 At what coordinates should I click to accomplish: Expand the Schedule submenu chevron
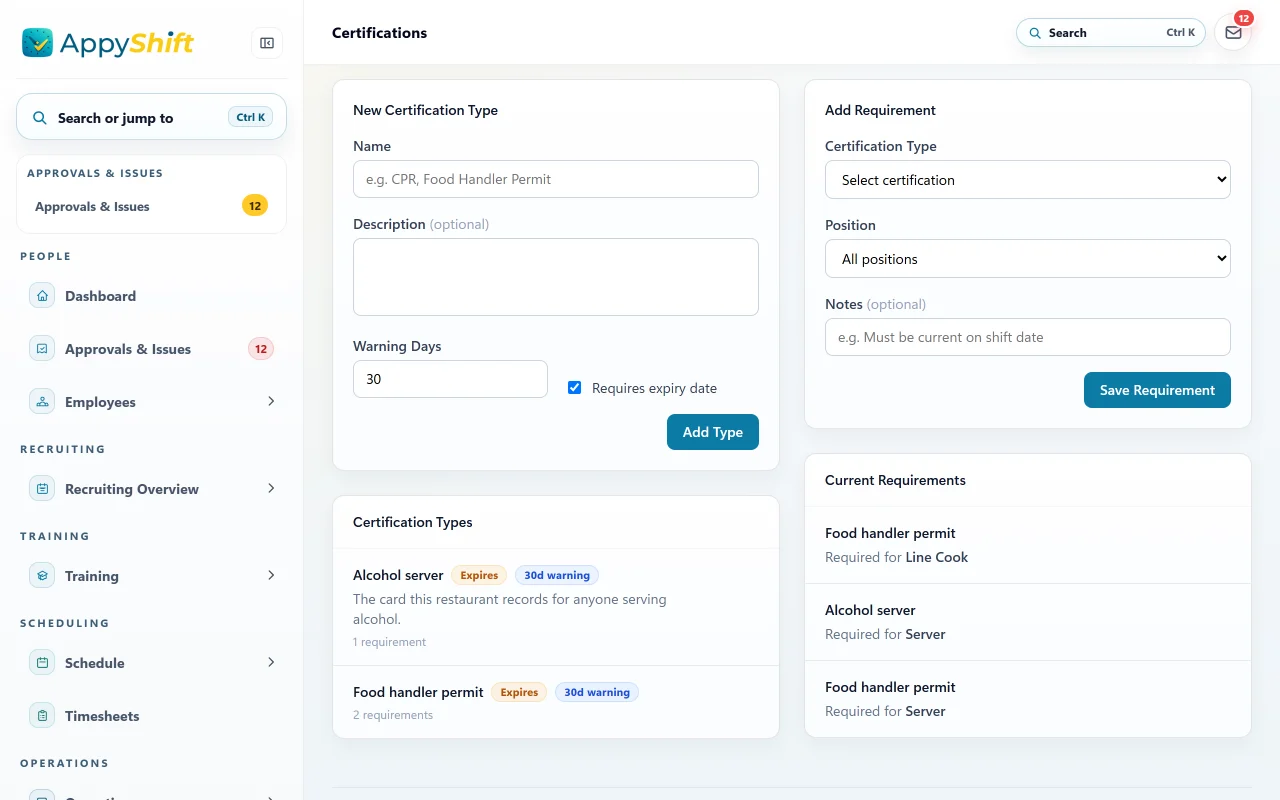[271, 662]
